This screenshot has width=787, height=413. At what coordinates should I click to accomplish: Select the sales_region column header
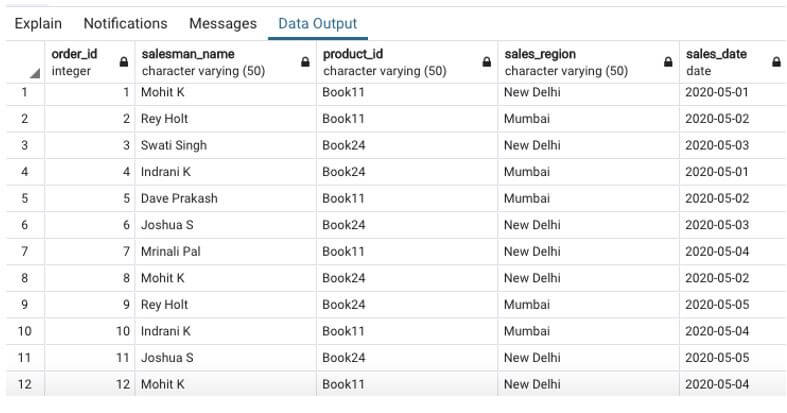point(570,61)
